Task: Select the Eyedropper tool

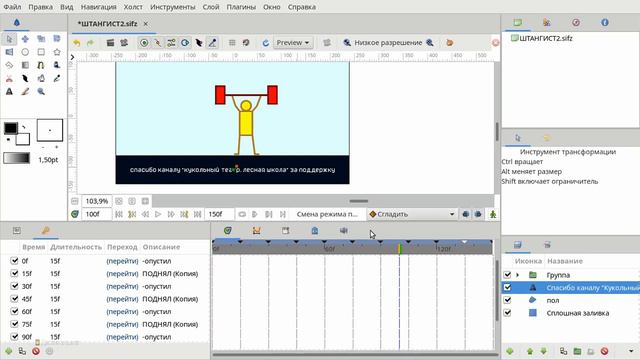Action: tap(57, 78)
